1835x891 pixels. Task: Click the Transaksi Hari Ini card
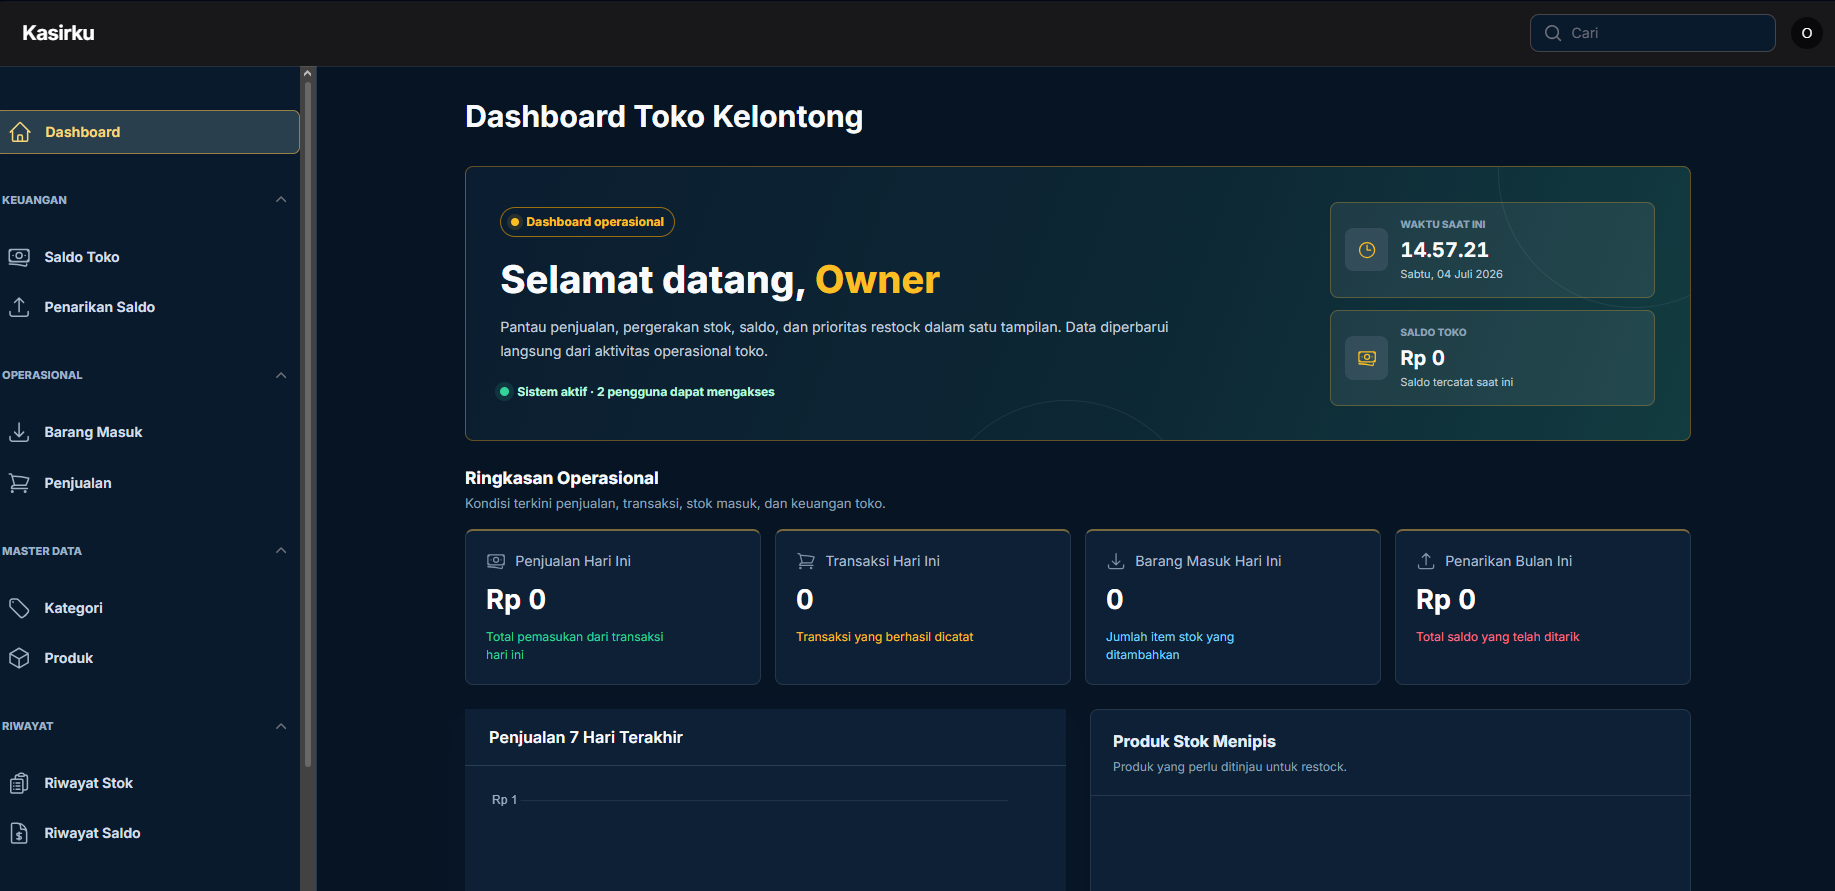(923, 607)
